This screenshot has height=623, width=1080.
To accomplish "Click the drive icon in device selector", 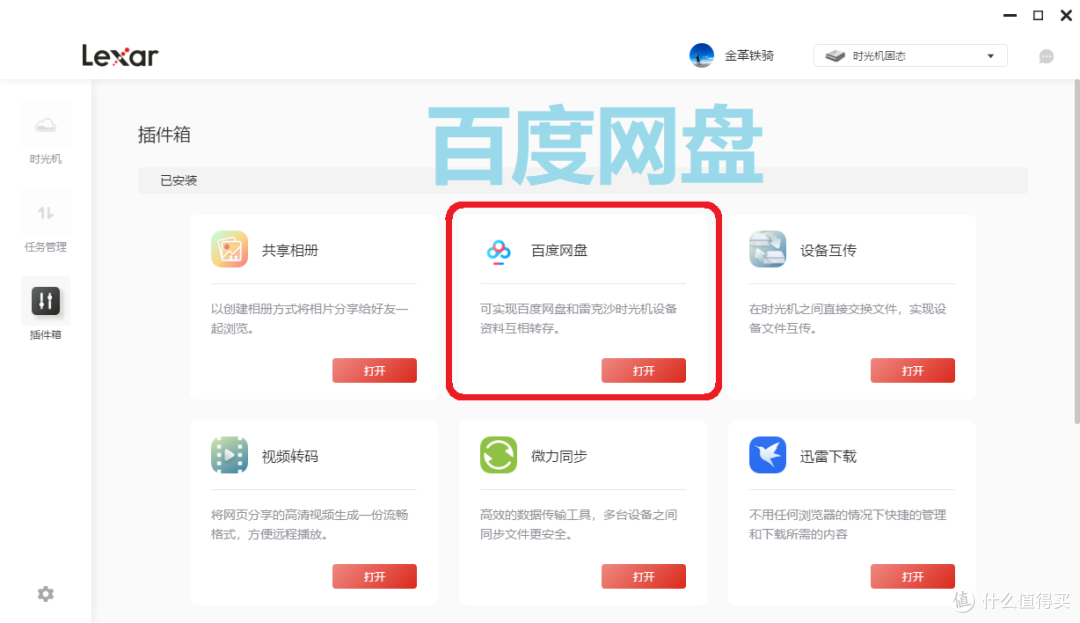I will [835, 56].
